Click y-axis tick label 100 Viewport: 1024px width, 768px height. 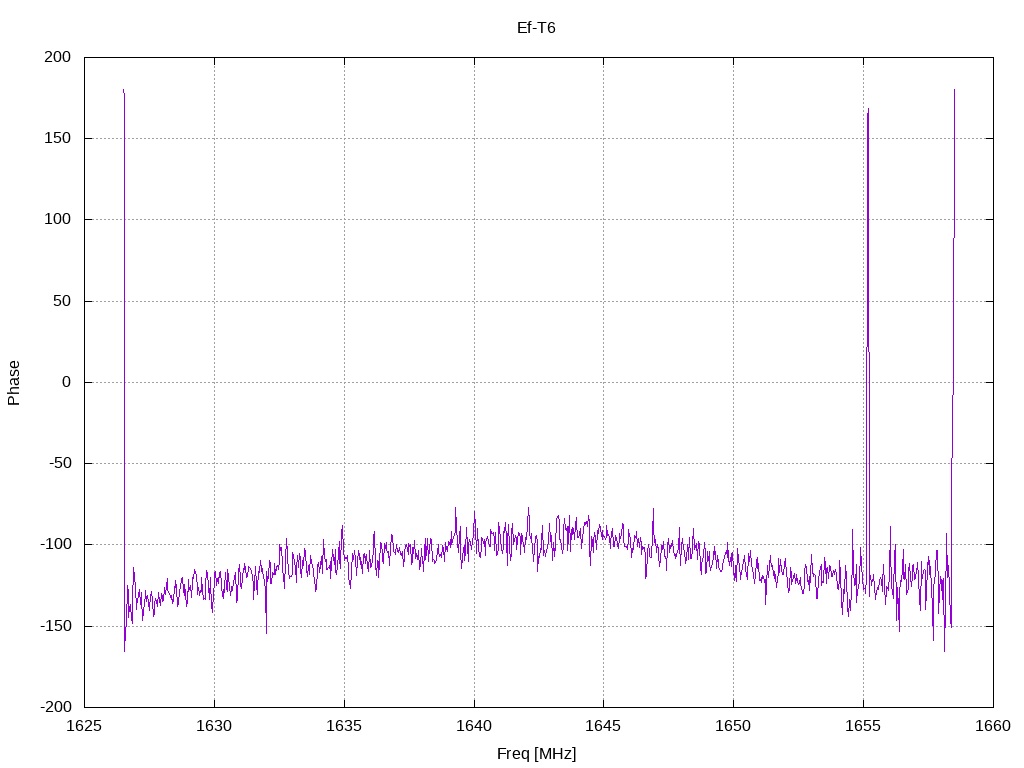click(x=57, y=219)
